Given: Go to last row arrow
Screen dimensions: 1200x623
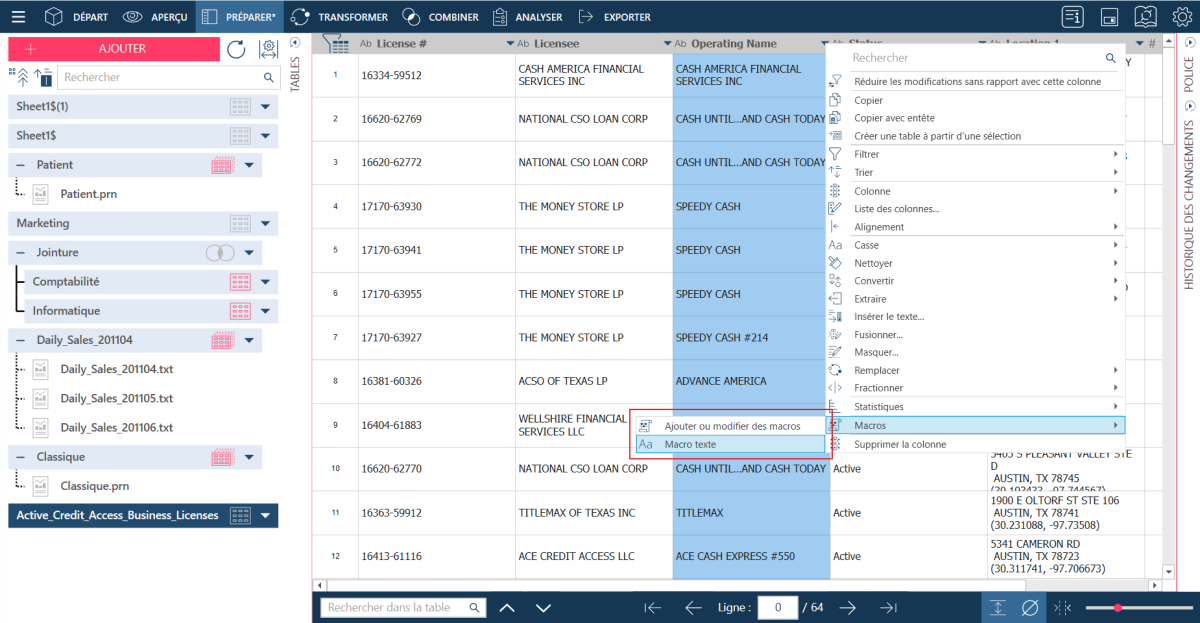Looking at the screenshot, I should [x=888, y=607].
